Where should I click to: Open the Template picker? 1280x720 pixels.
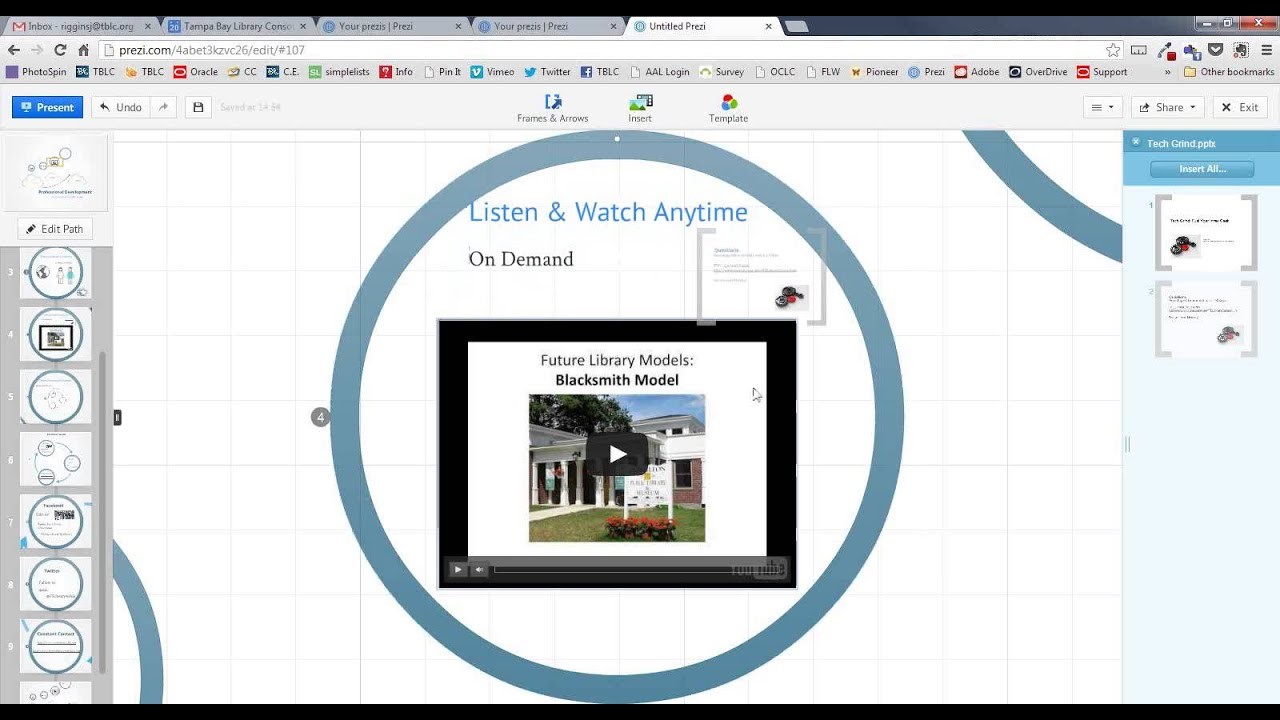click(727, 107)
